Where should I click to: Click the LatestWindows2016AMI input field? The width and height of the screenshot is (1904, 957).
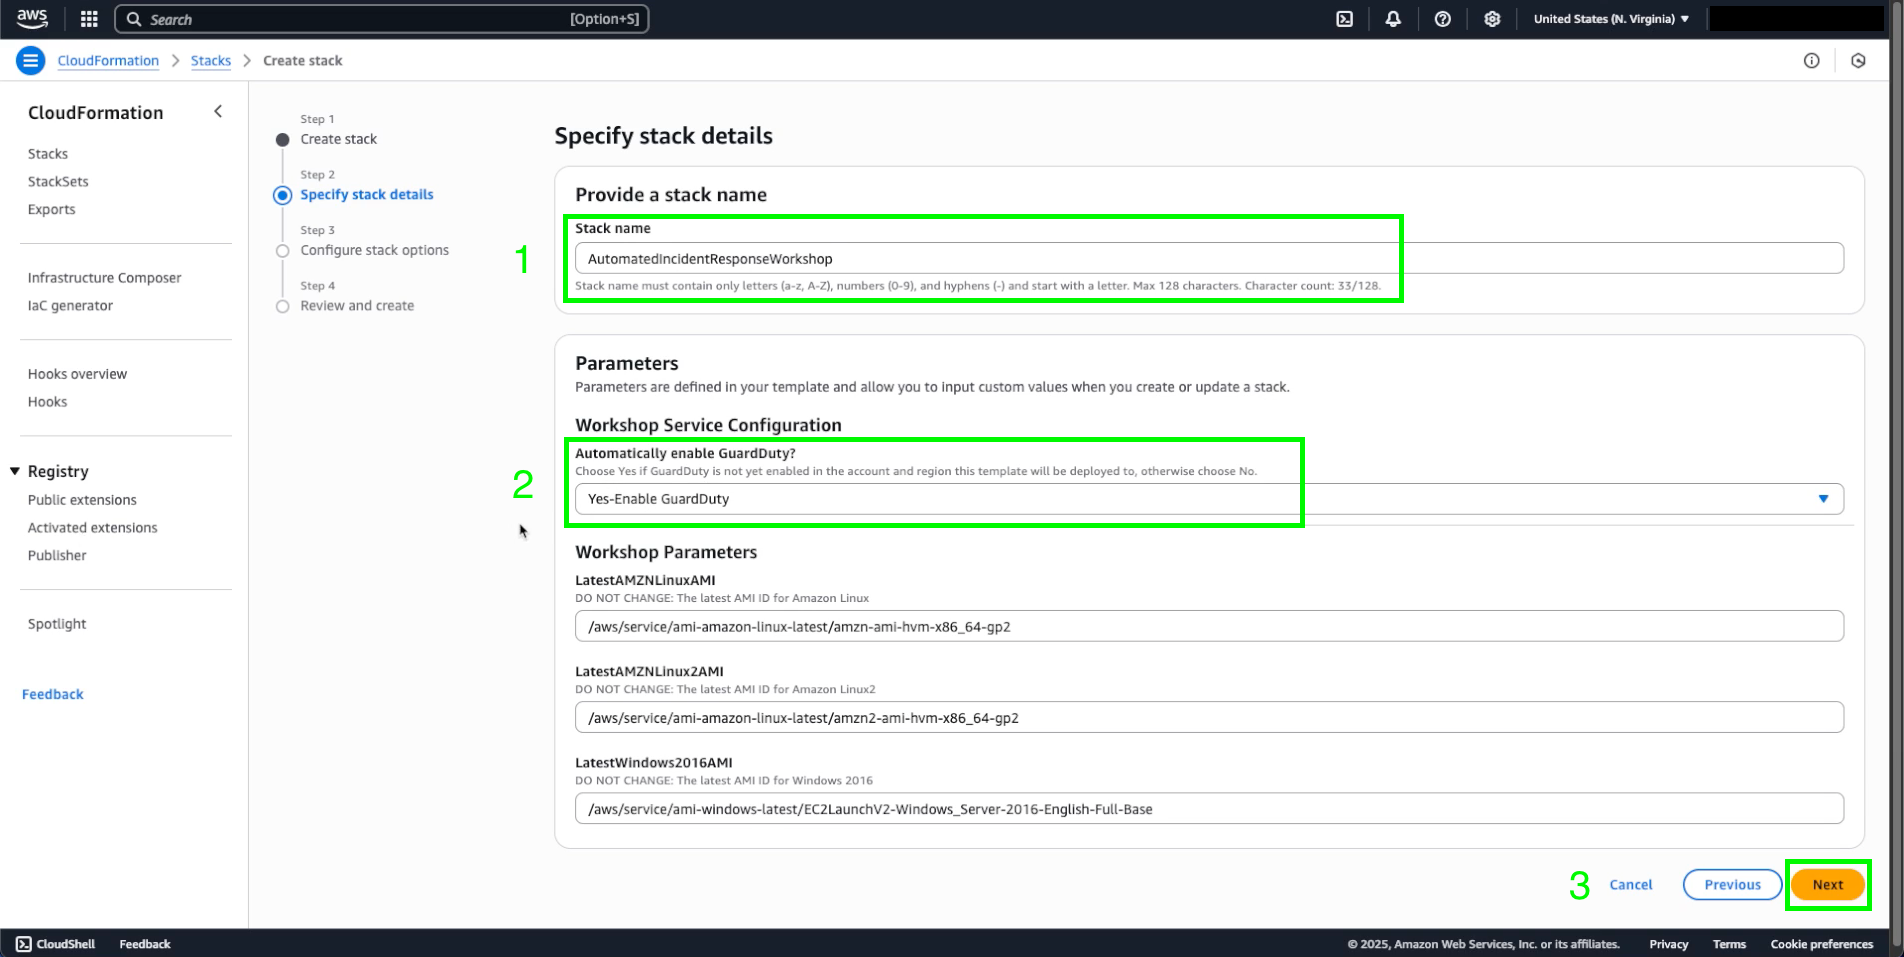1209,808
